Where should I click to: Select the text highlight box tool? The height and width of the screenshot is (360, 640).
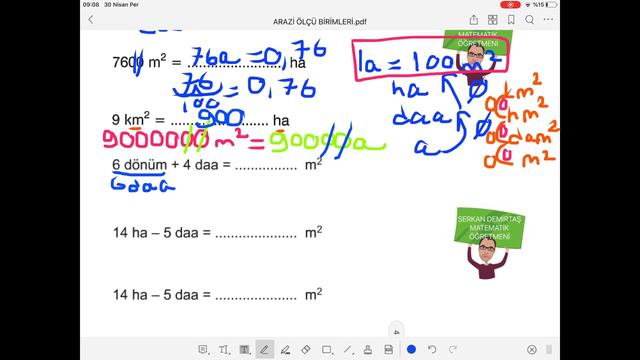coord(244,349)
